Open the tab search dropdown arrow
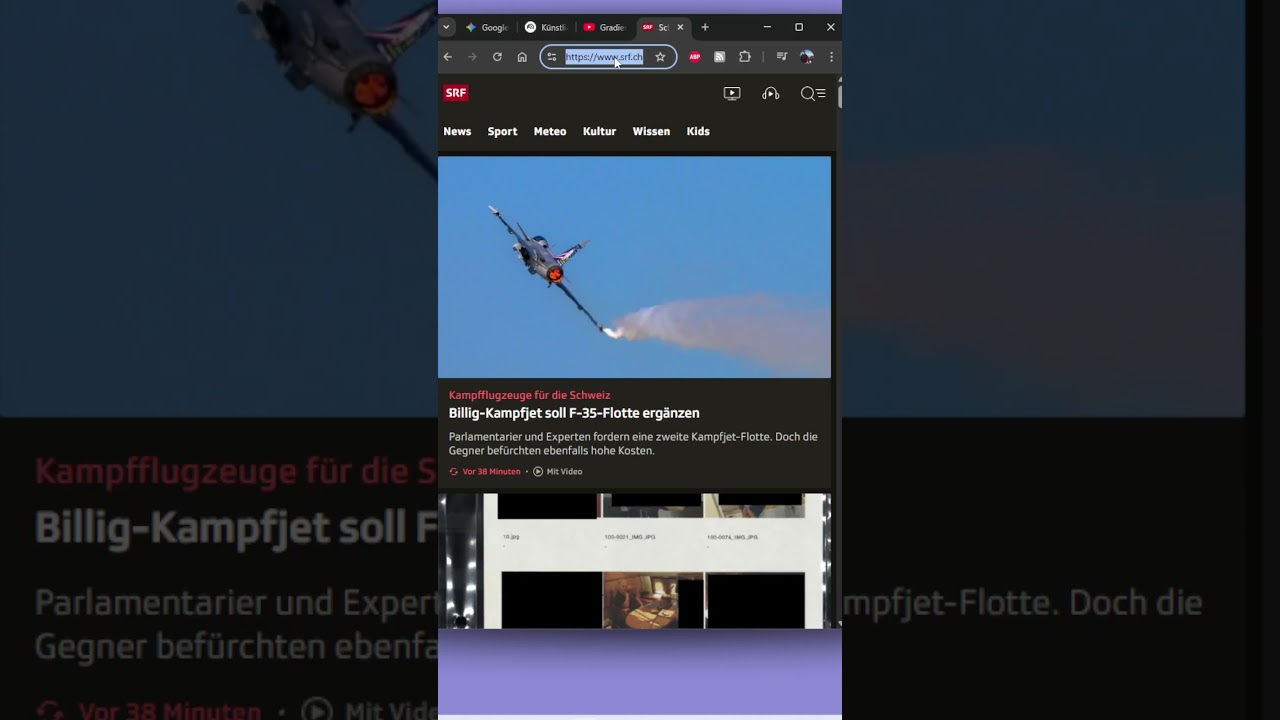Viewport: 1280px width, 720px height. (446, 27)
